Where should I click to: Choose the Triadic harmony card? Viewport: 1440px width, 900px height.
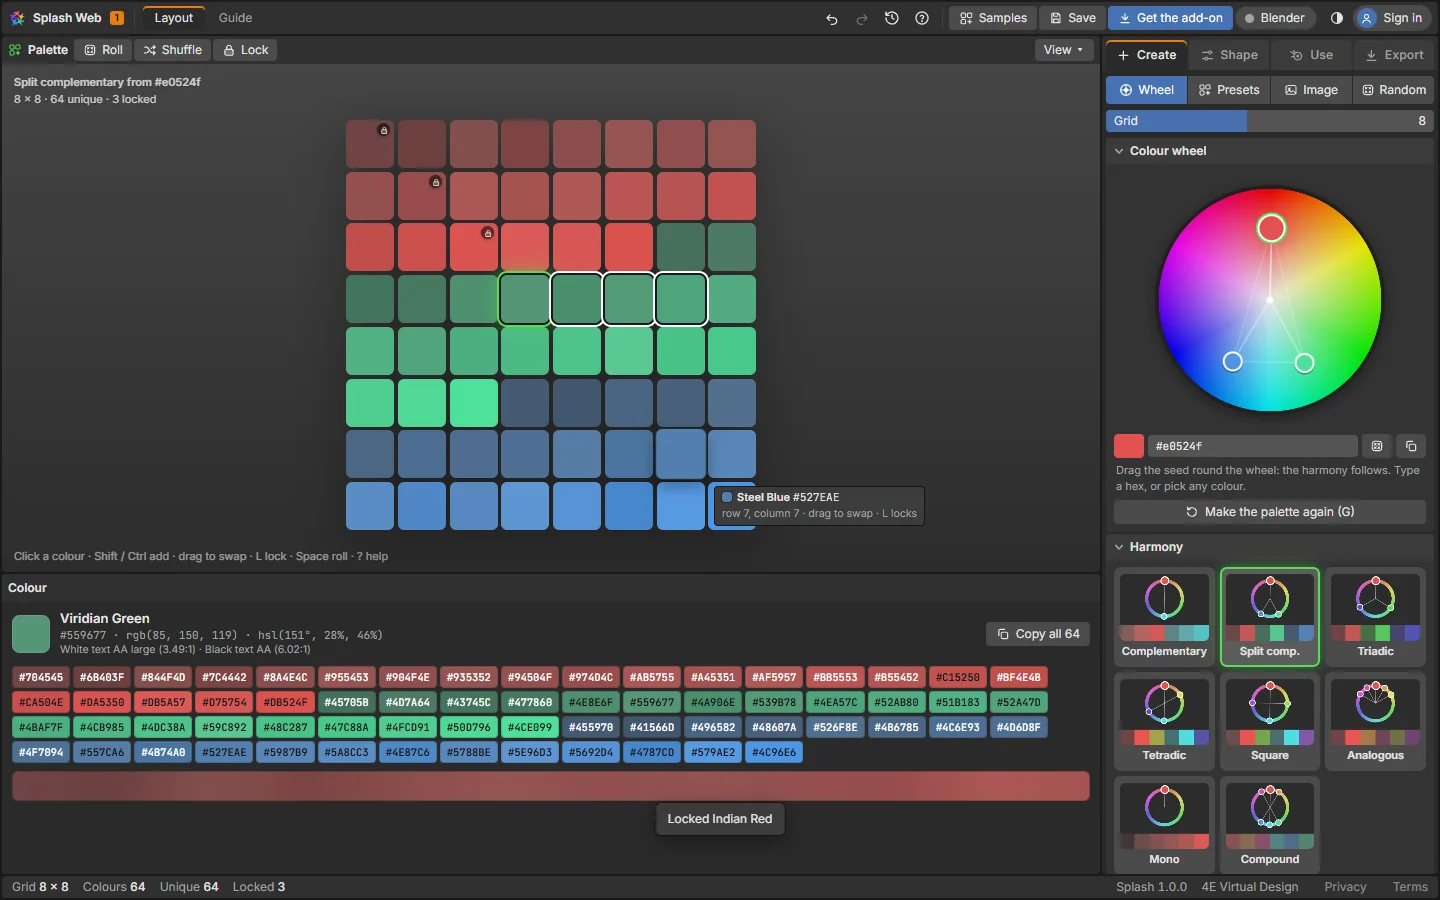pos(1375,617)
